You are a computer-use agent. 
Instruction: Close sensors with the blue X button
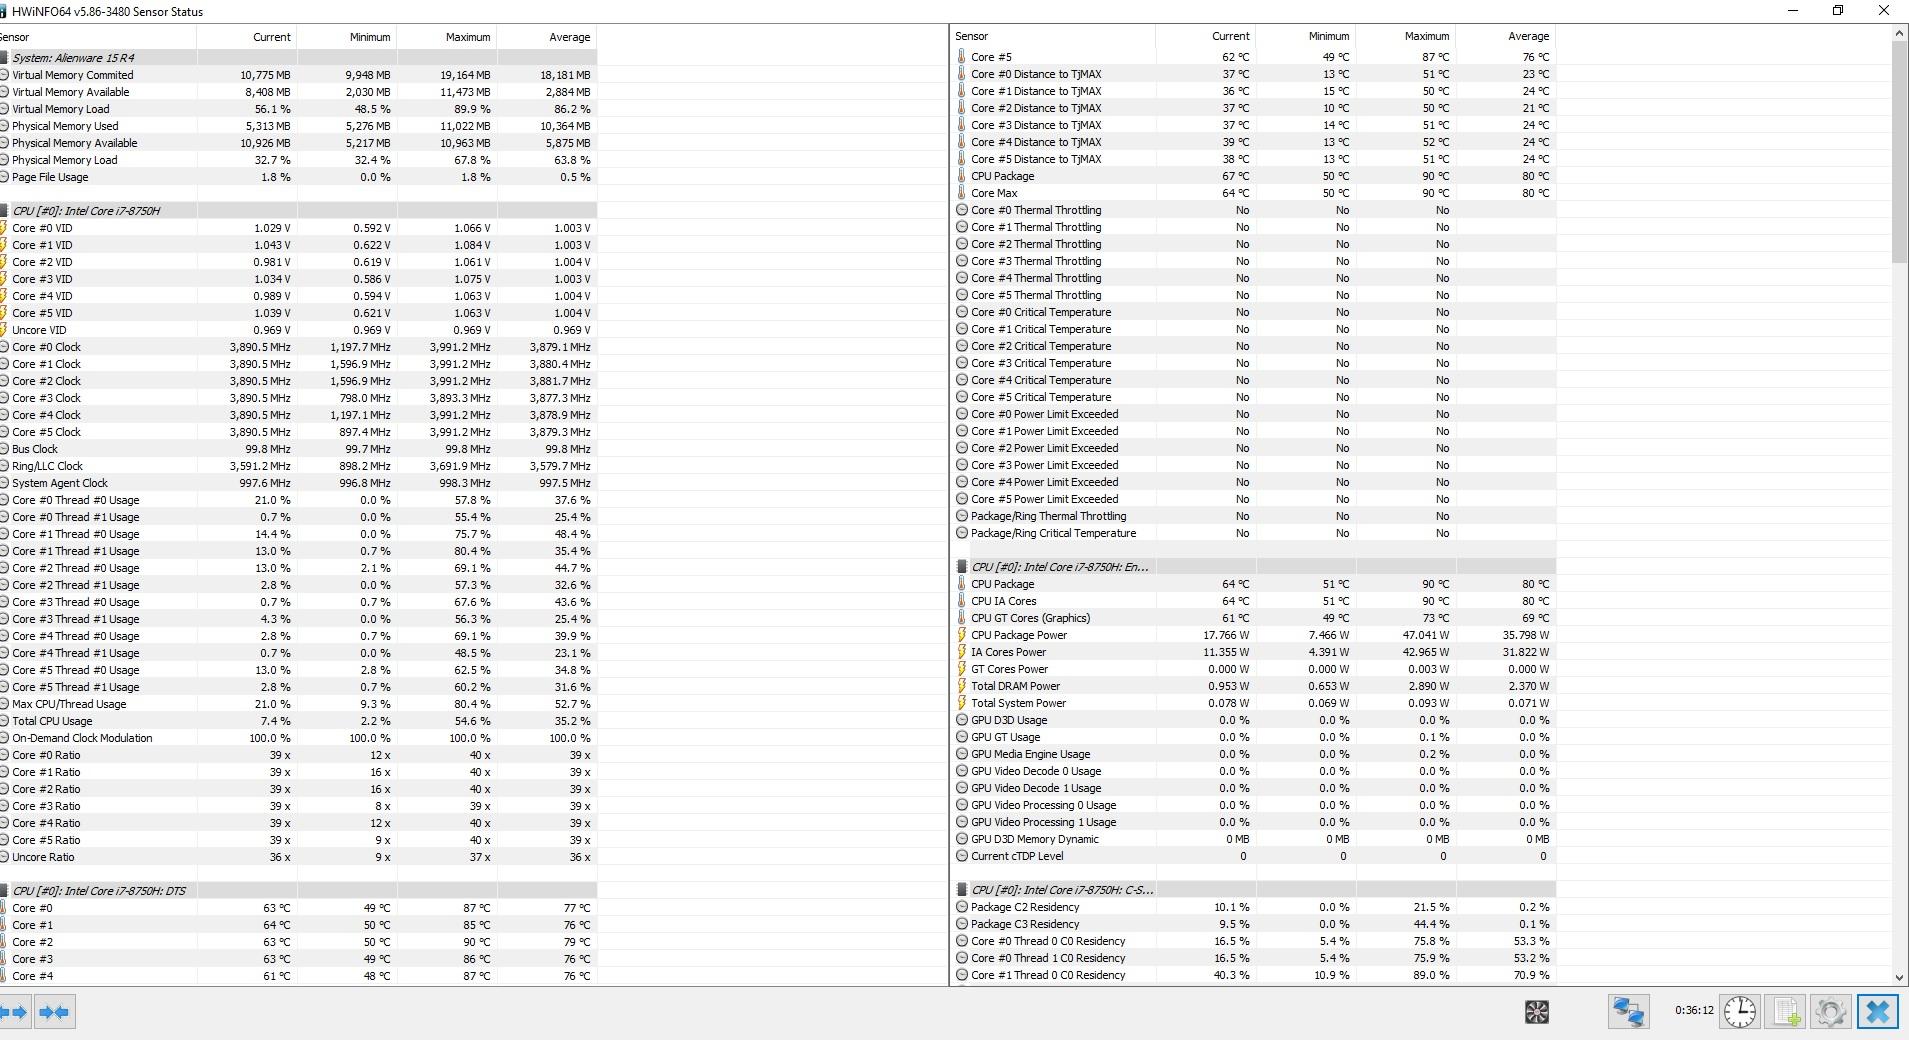tap(1877, 1012)
